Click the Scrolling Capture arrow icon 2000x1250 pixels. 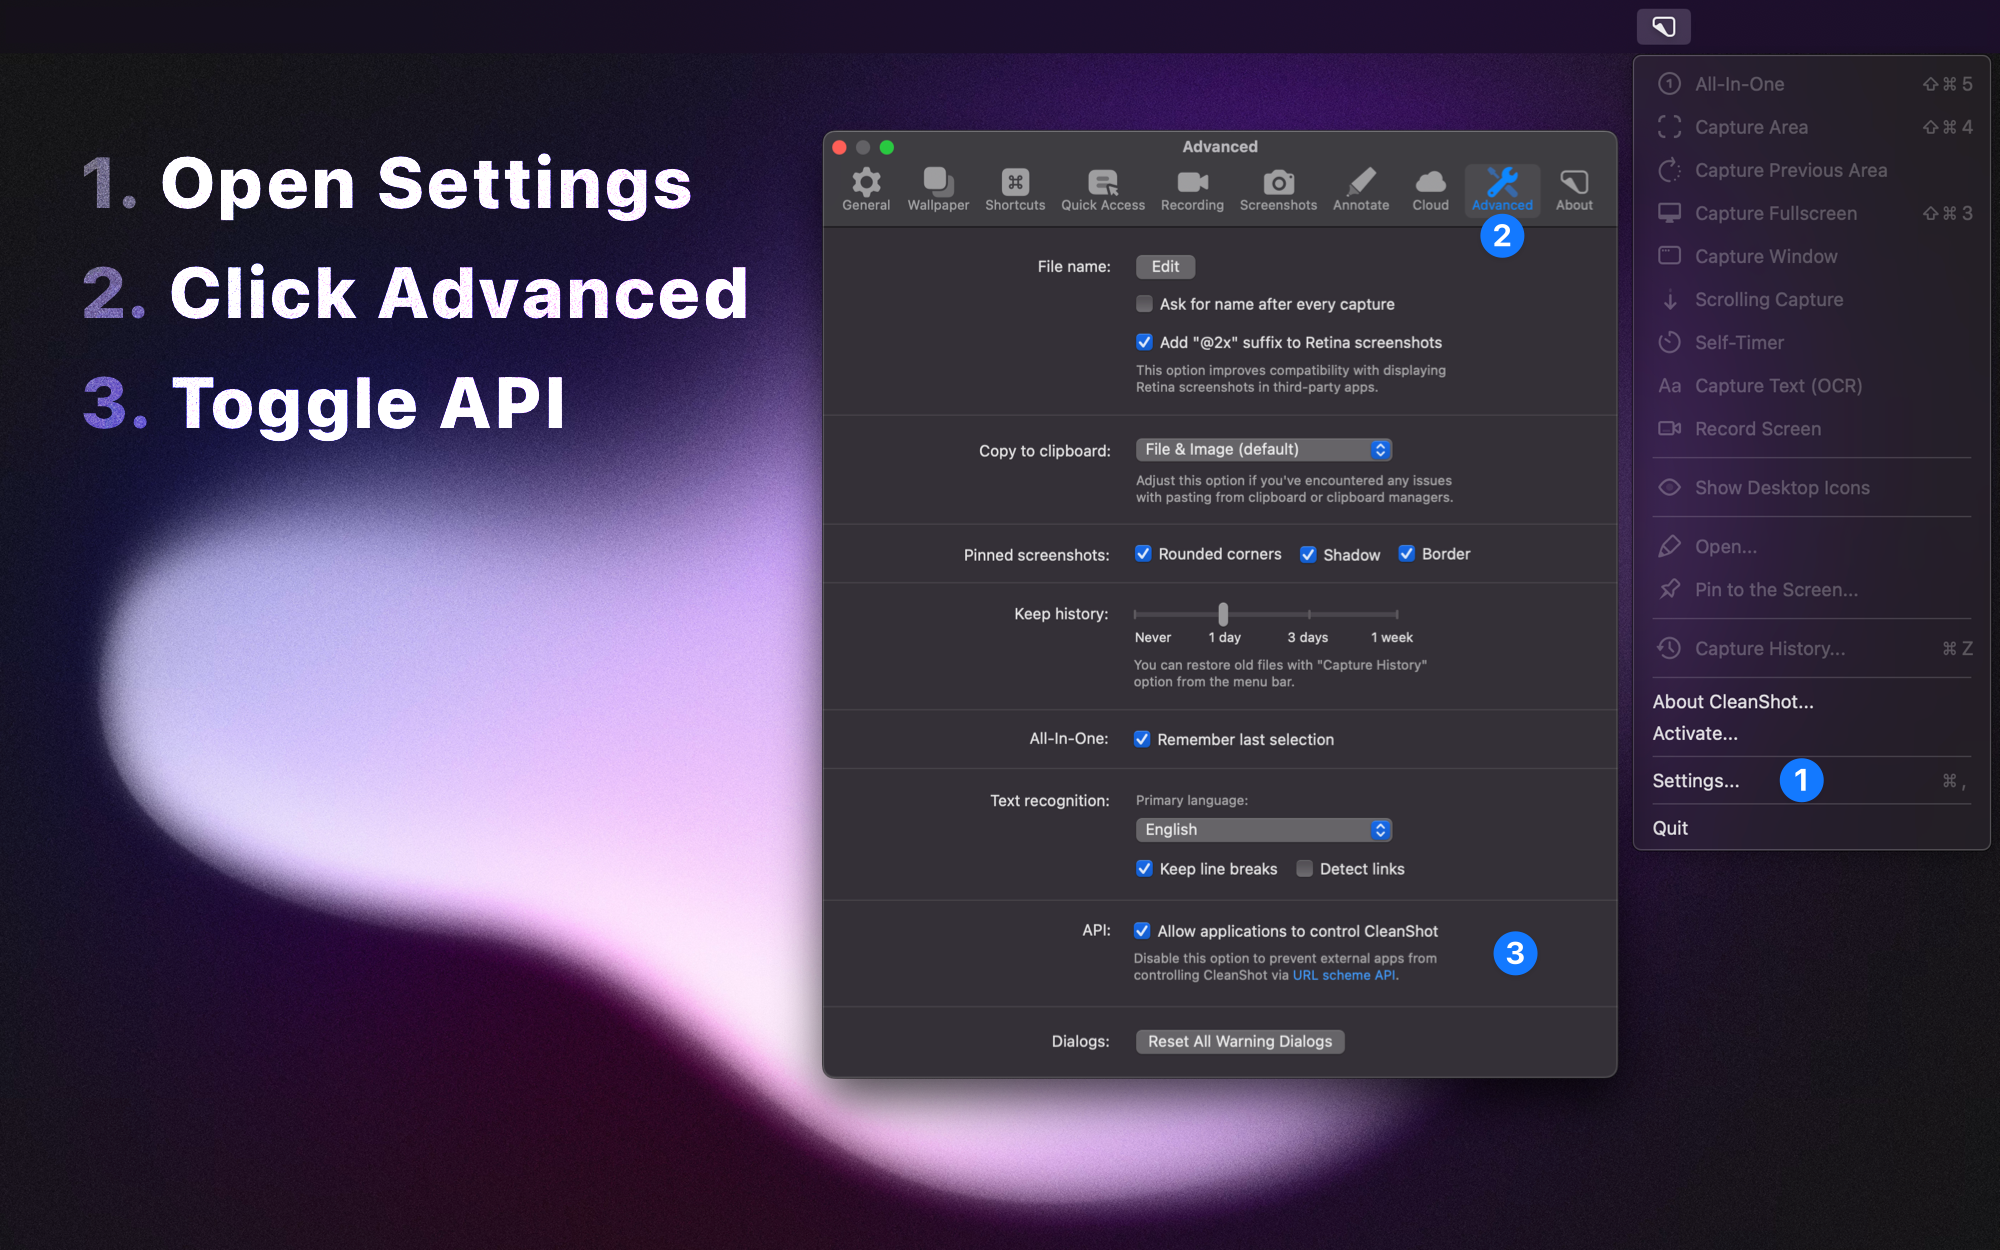(x=1669, y=299)
